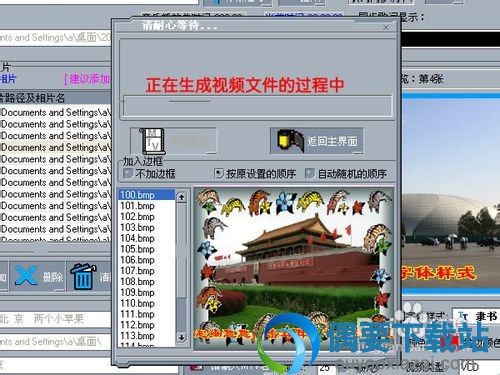Click the 返回主界面 button label
This screenshot has width=500, height=375.
pos(332,141)
